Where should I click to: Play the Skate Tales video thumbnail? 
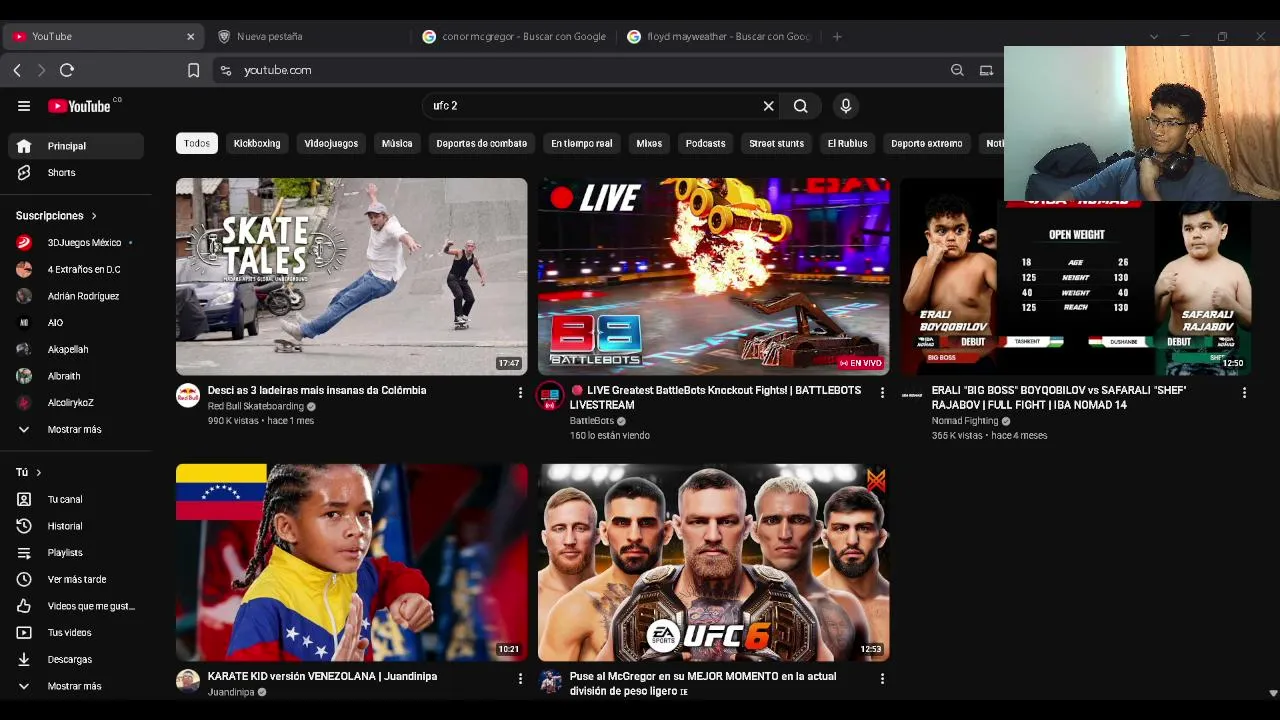351,277
